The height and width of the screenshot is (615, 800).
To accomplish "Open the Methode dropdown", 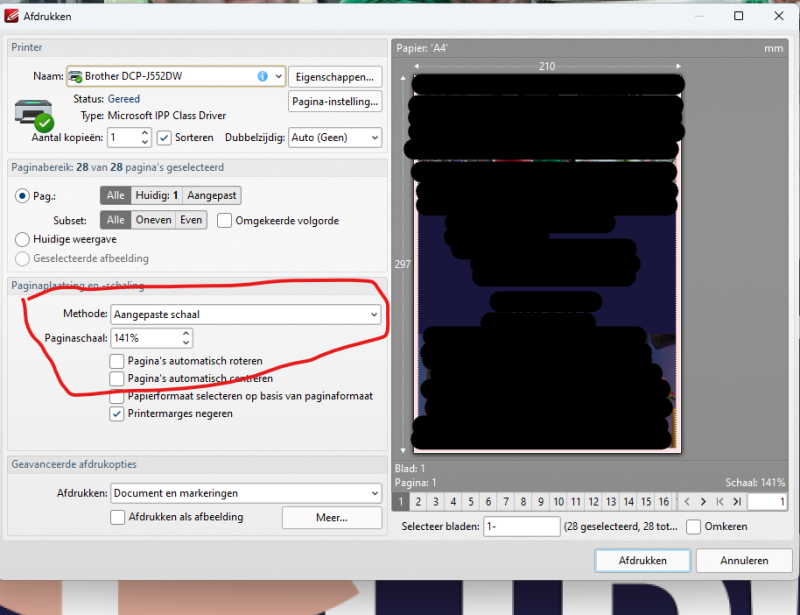I will pos(245,315).
